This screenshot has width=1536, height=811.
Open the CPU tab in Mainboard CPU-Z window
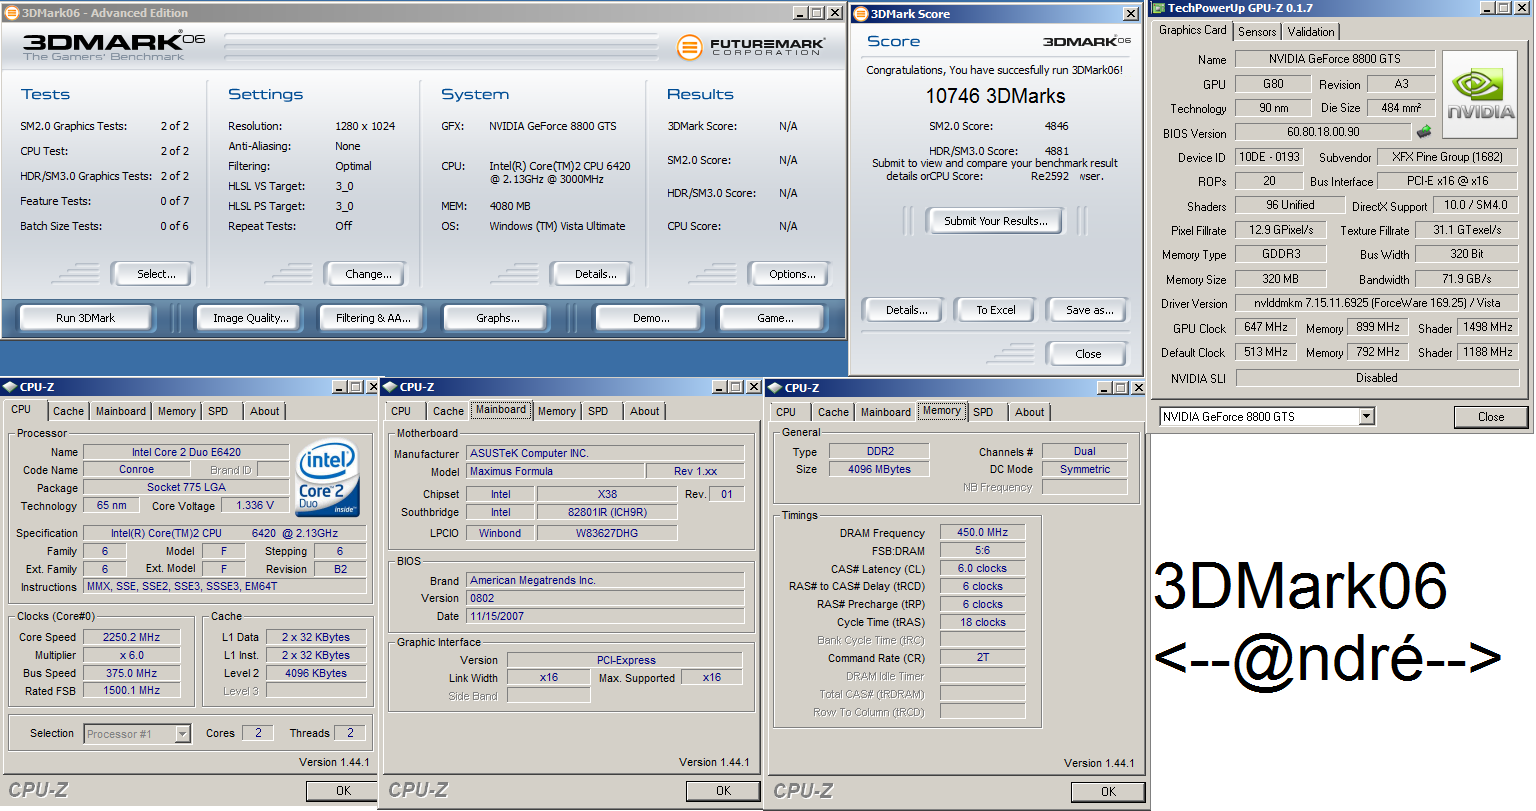coord(401,411)
